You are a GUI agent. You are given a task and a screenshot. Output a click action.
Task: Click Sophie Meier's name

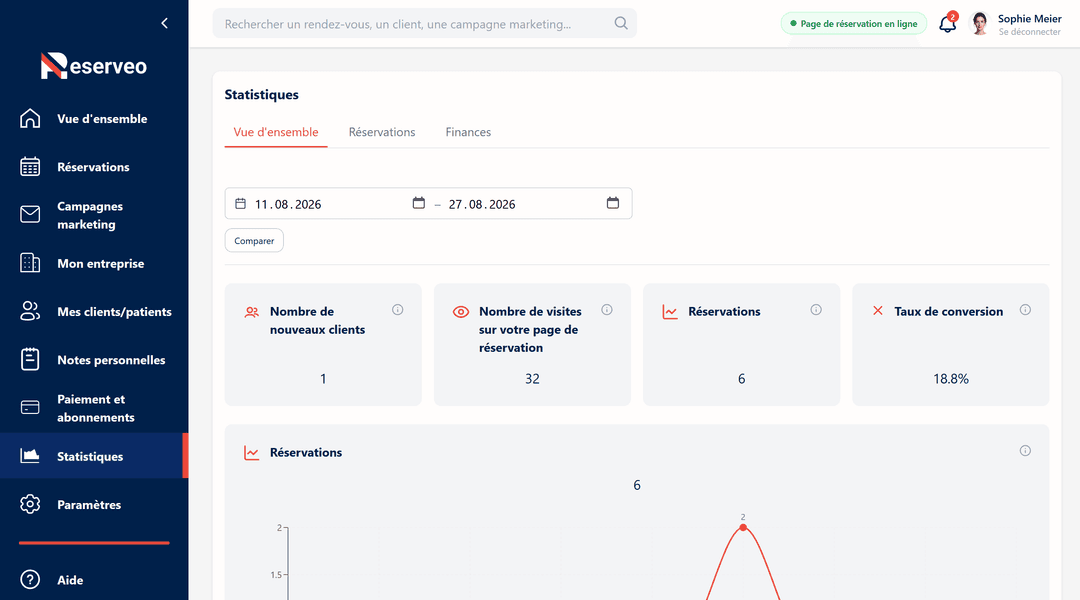pyautogui.click(x=1029, y=19)
